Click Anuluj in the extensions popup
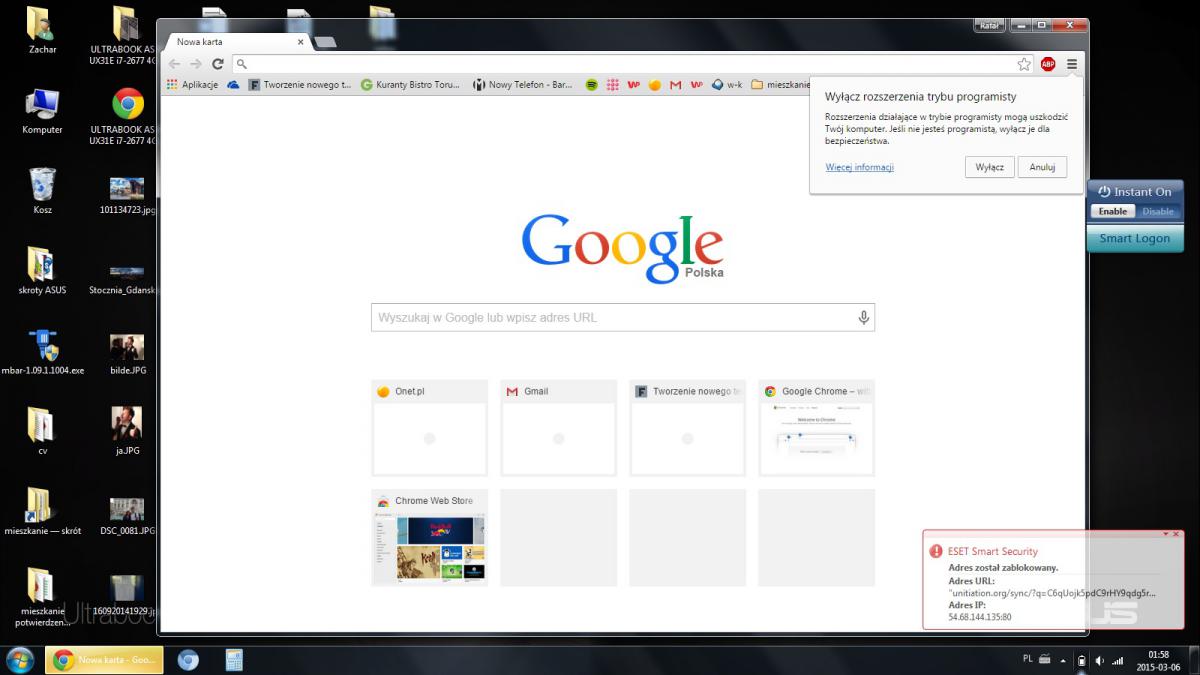This screenshot has height=675, width=1200. pyautogui.click(x=1043, y=167)
